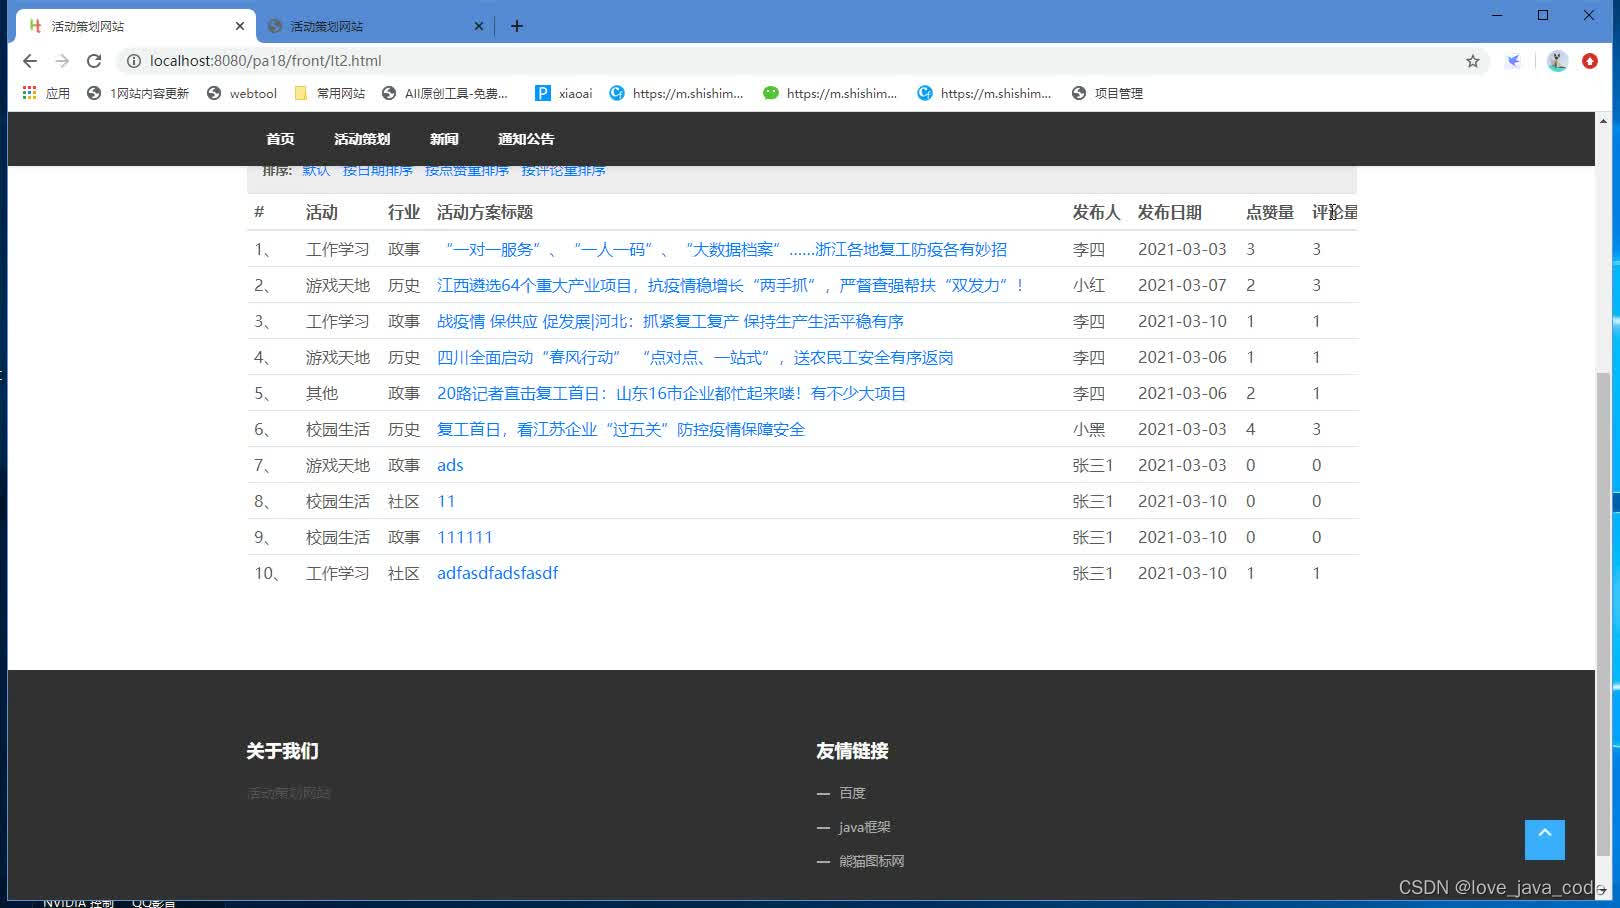Open article 战疫情 保供应 促发展 河北
This screenshot has height=908, width=1620.
click(x=670, y=321)
